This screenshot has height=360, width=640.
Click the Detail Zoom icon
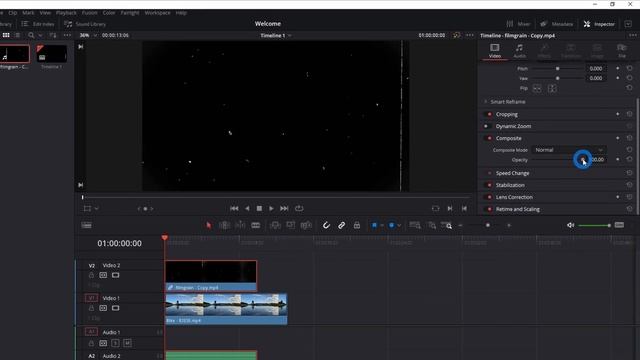[x=432, y=225]
